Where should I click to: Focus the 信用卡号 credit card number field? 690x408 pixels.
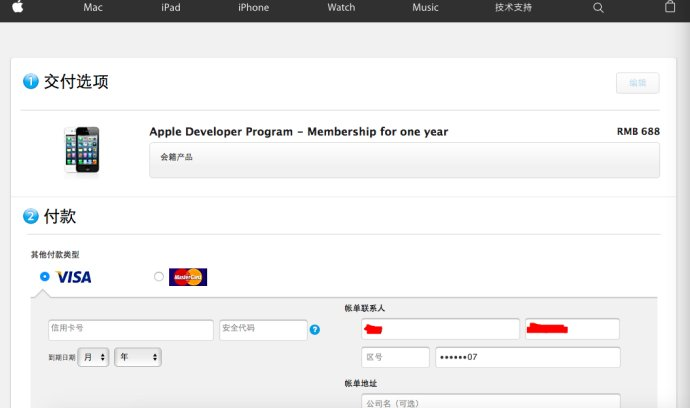131,330
